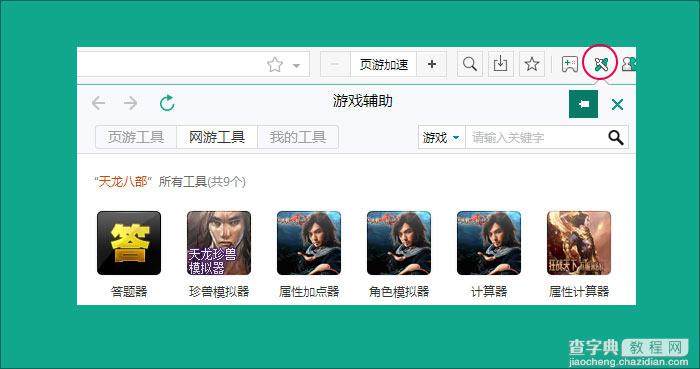Increase page game speed with plus button

432,64
